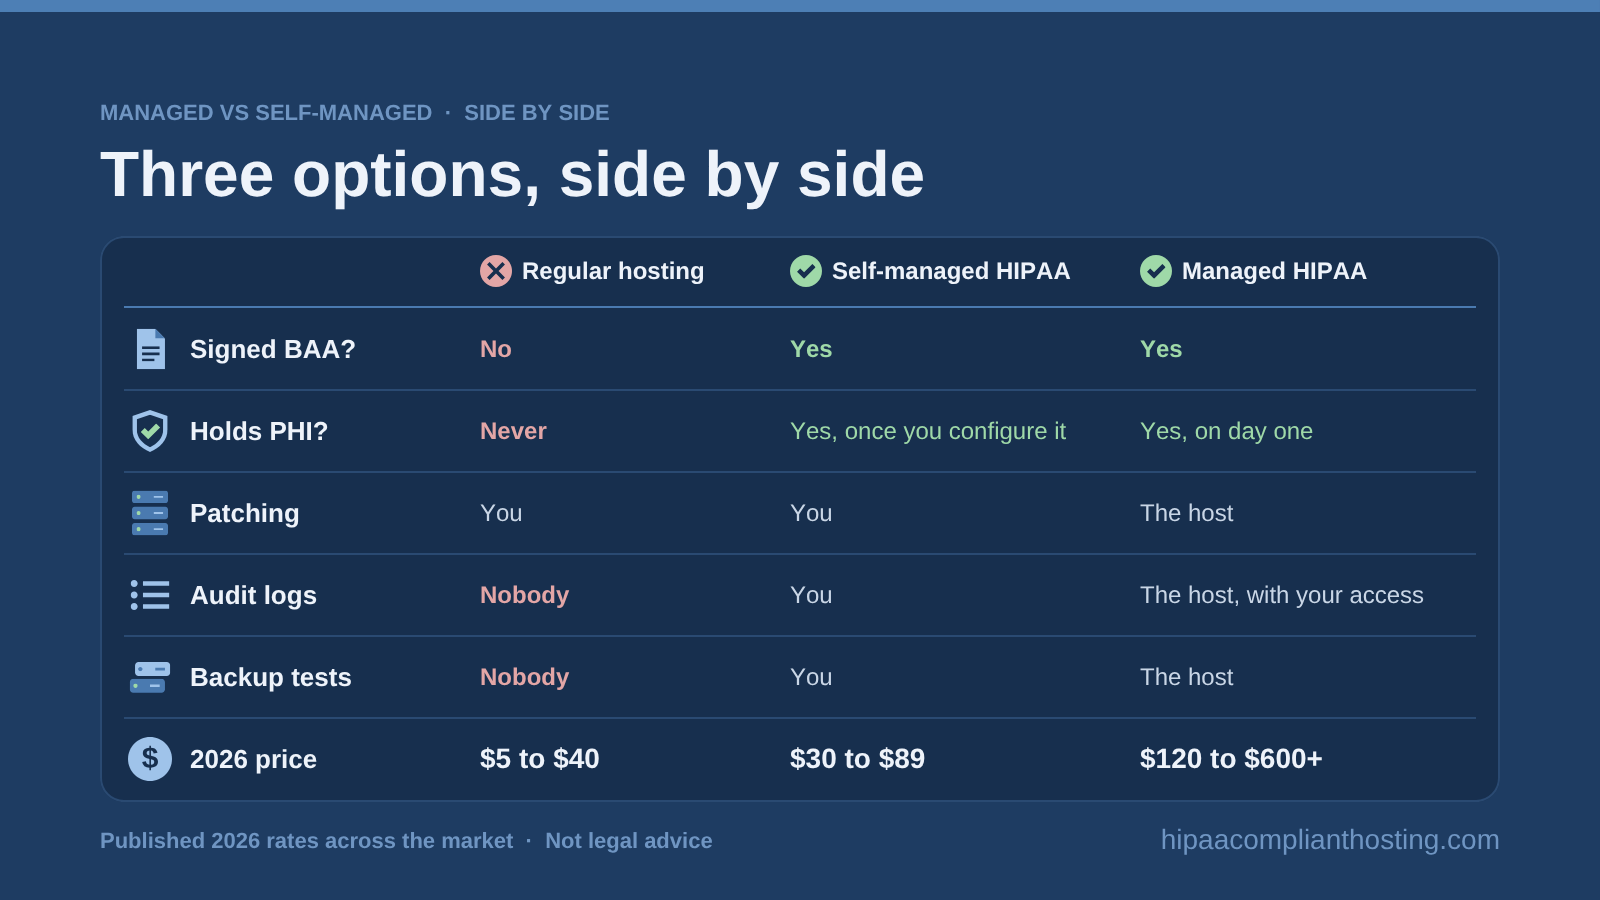Click the 'Not legal advice' note
The height and width of the screenshot is (900, 1600).
[629, 841]
